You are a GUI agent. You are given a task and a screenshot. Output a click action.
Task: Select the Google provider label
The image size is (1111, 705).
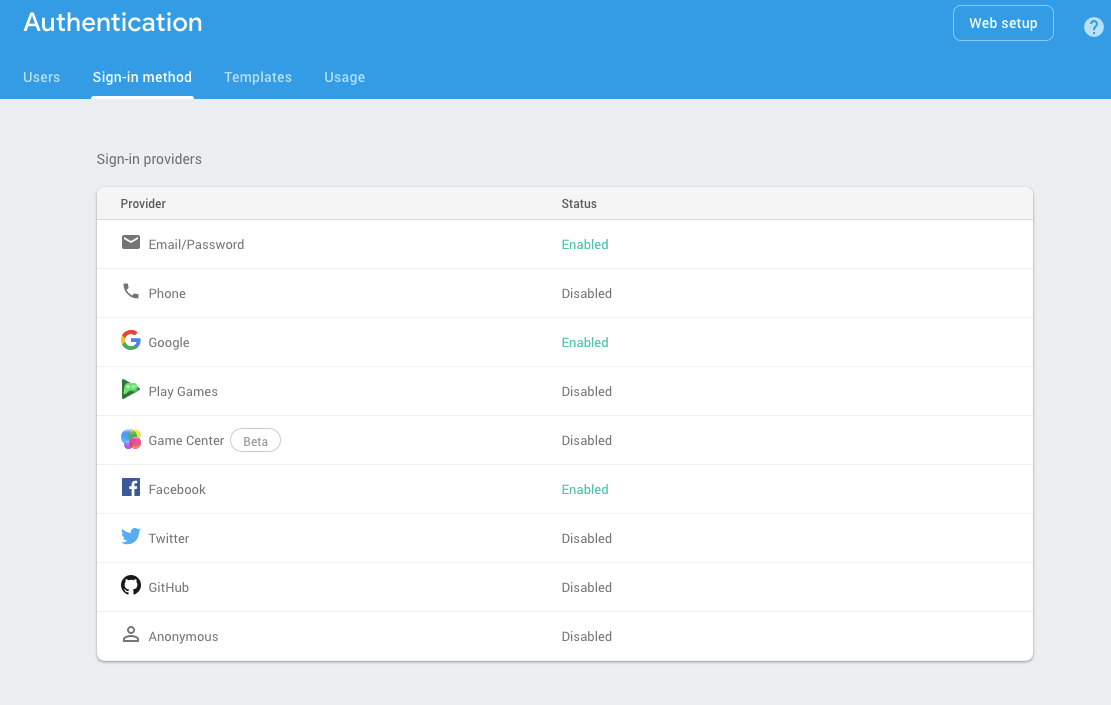(x=169, y=342)
